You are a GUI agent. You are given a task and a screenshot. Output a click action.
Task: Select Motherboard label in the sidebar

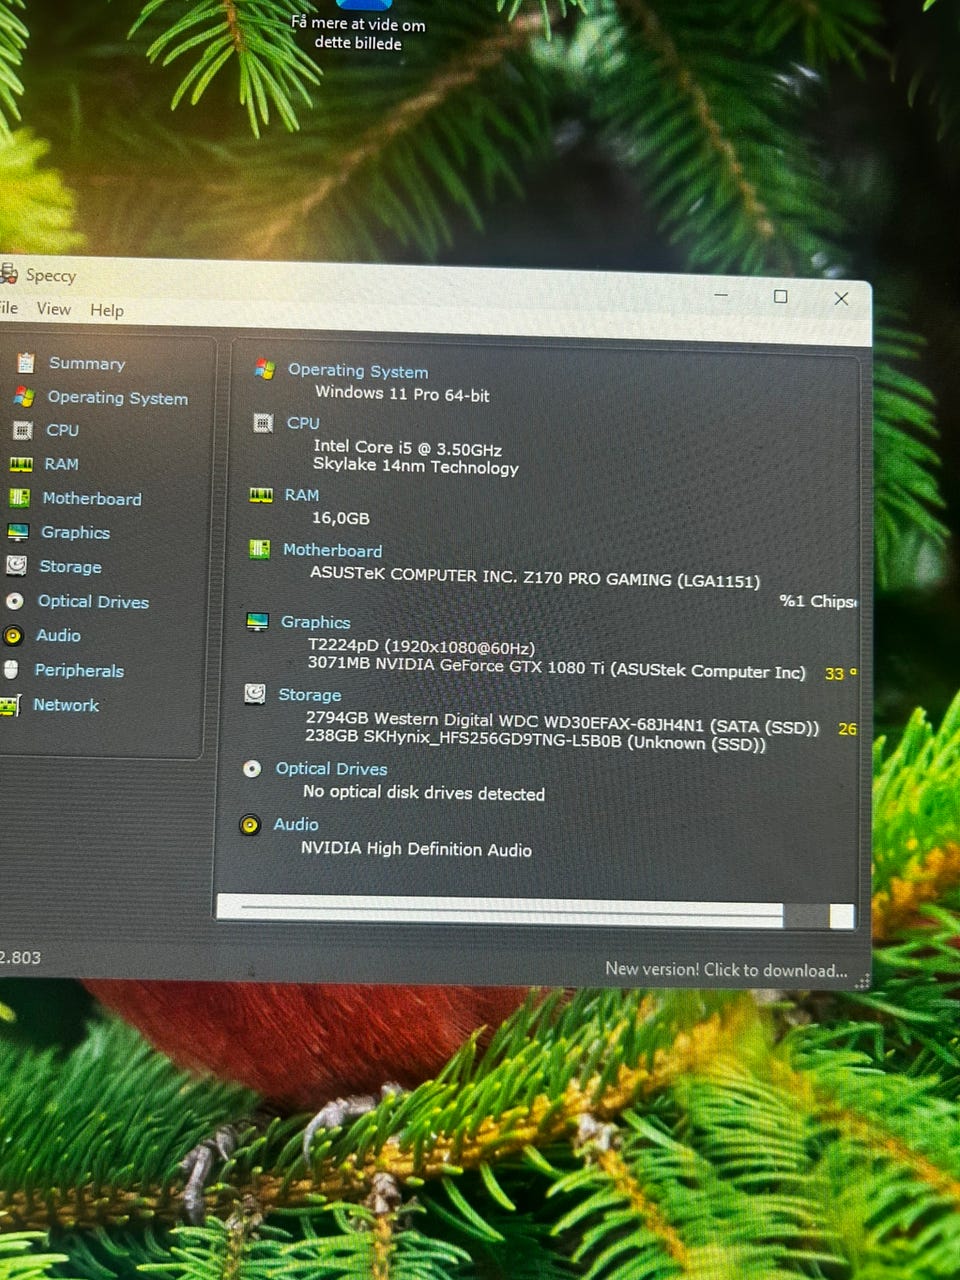point(92,498)
